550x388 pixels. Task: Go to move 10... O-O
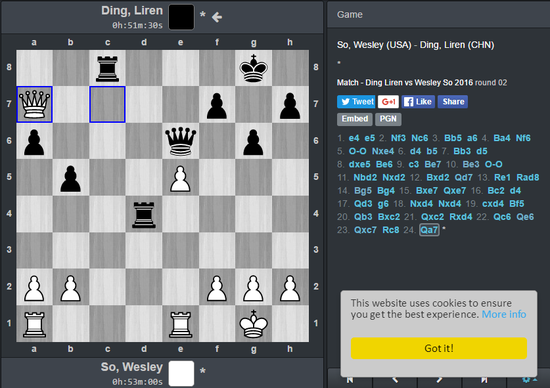[x=493, y=164]
